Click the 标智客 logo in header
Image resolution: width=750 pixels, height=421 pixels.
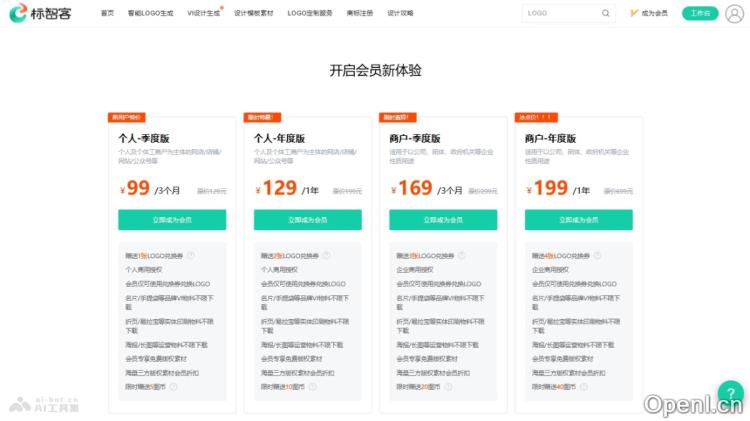point(40,13)
